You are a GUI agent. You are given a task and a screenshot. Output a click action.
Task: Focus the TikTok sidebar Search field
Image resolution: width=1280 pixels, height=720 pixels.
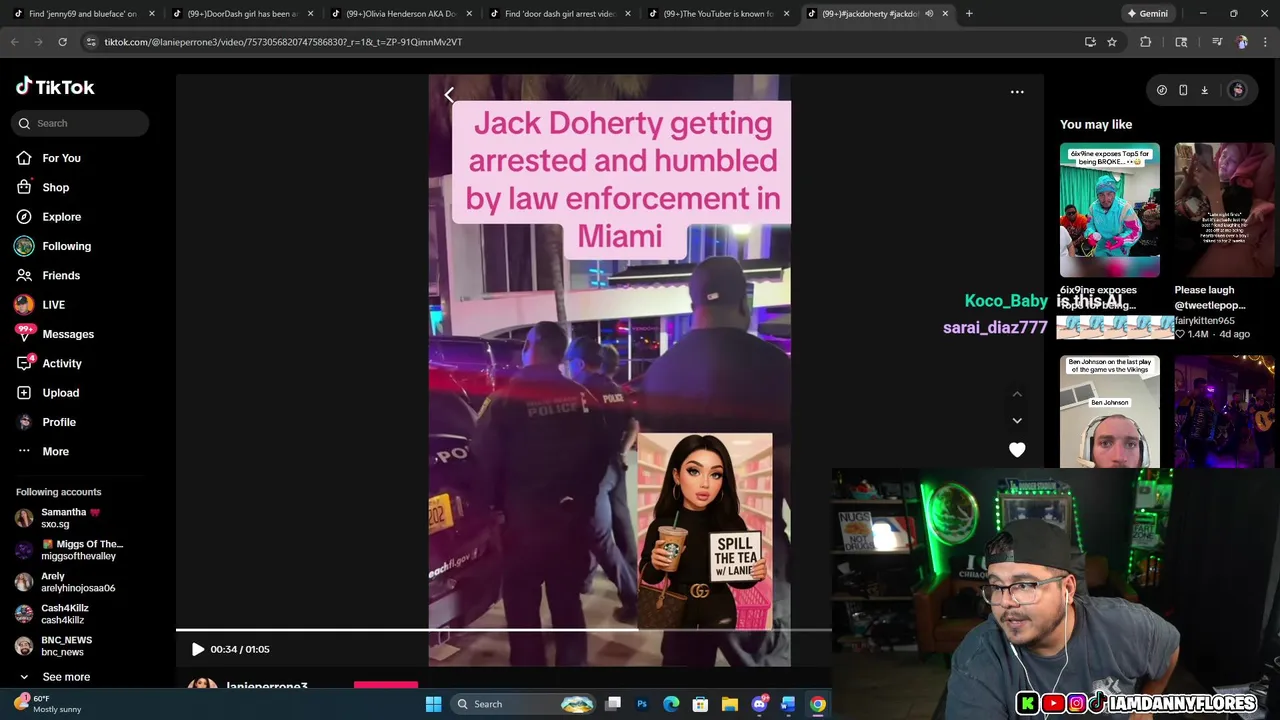(x=81, y=123)
